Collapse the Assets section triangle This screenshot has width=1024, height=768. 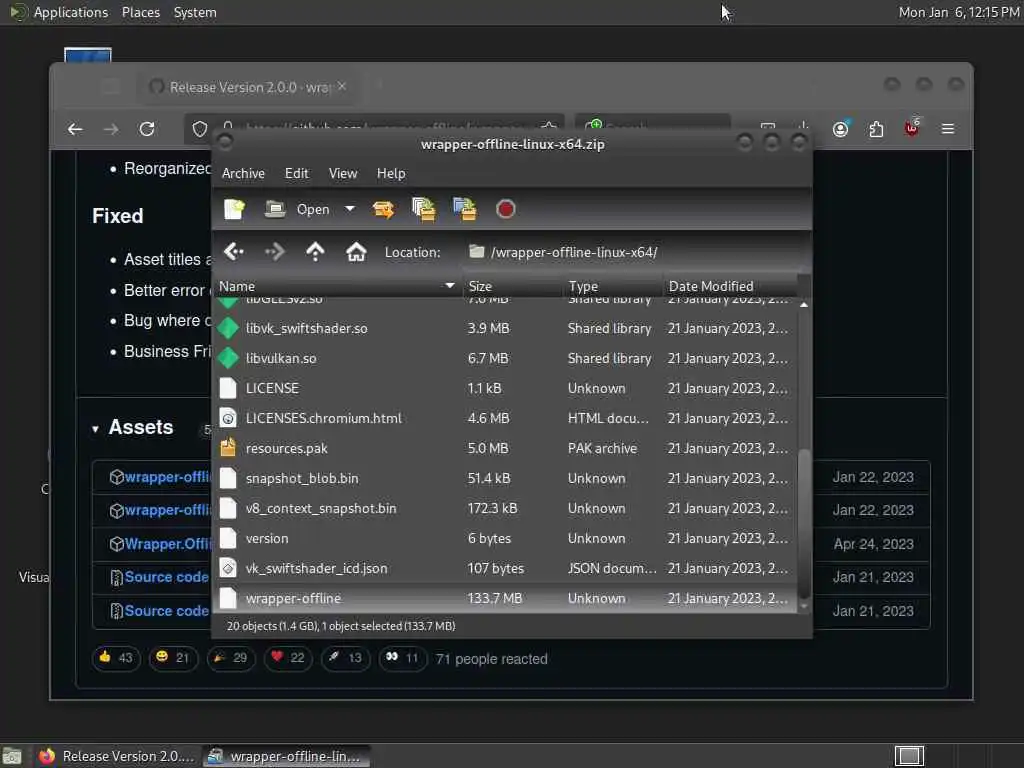point(95,429)
